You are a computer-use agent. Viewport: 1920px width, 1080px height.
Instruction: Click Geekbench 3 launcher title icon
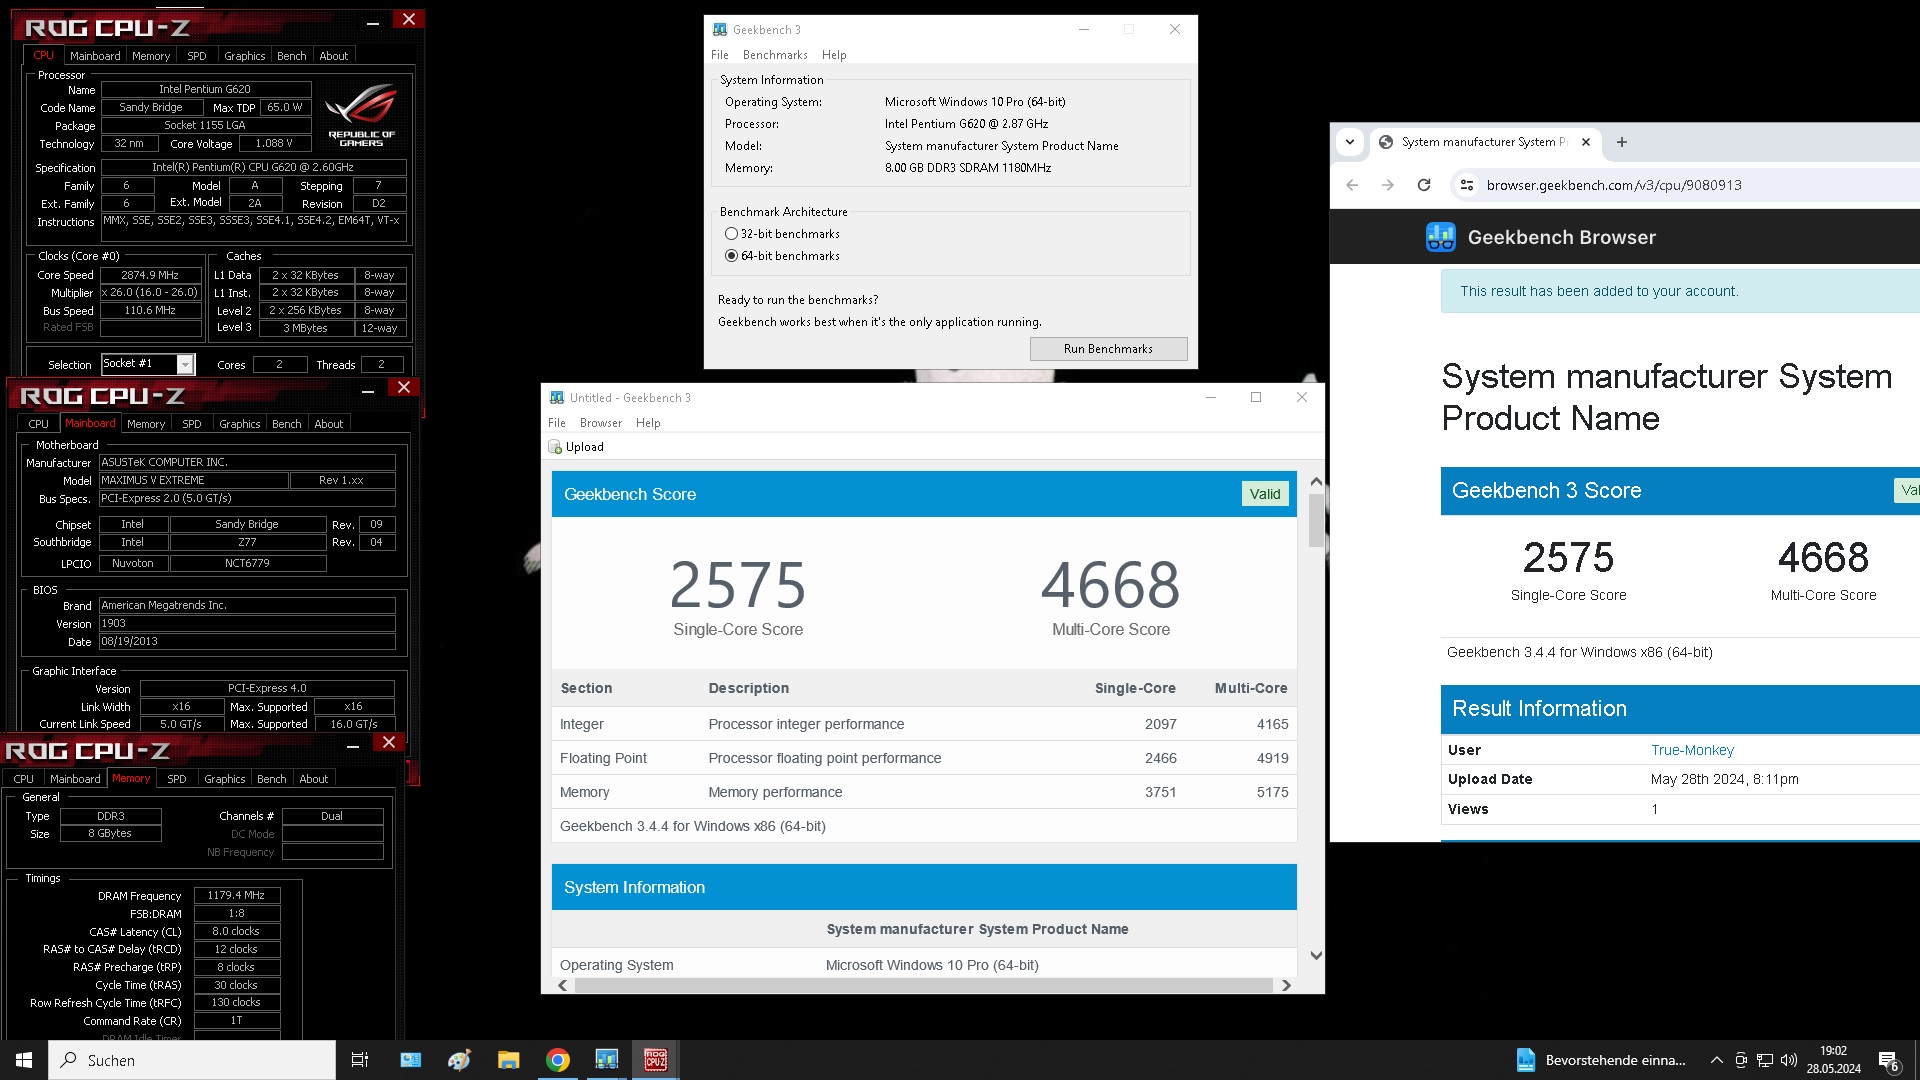pyautogui.click(x=719, y=30)
